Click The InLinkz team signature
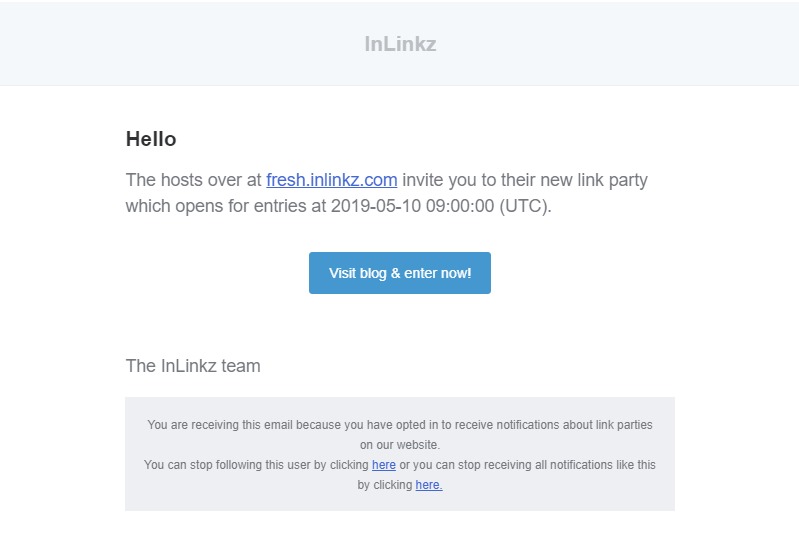This screenshot has width=799, height=535. pyautogui.click(x=193, y=366)
